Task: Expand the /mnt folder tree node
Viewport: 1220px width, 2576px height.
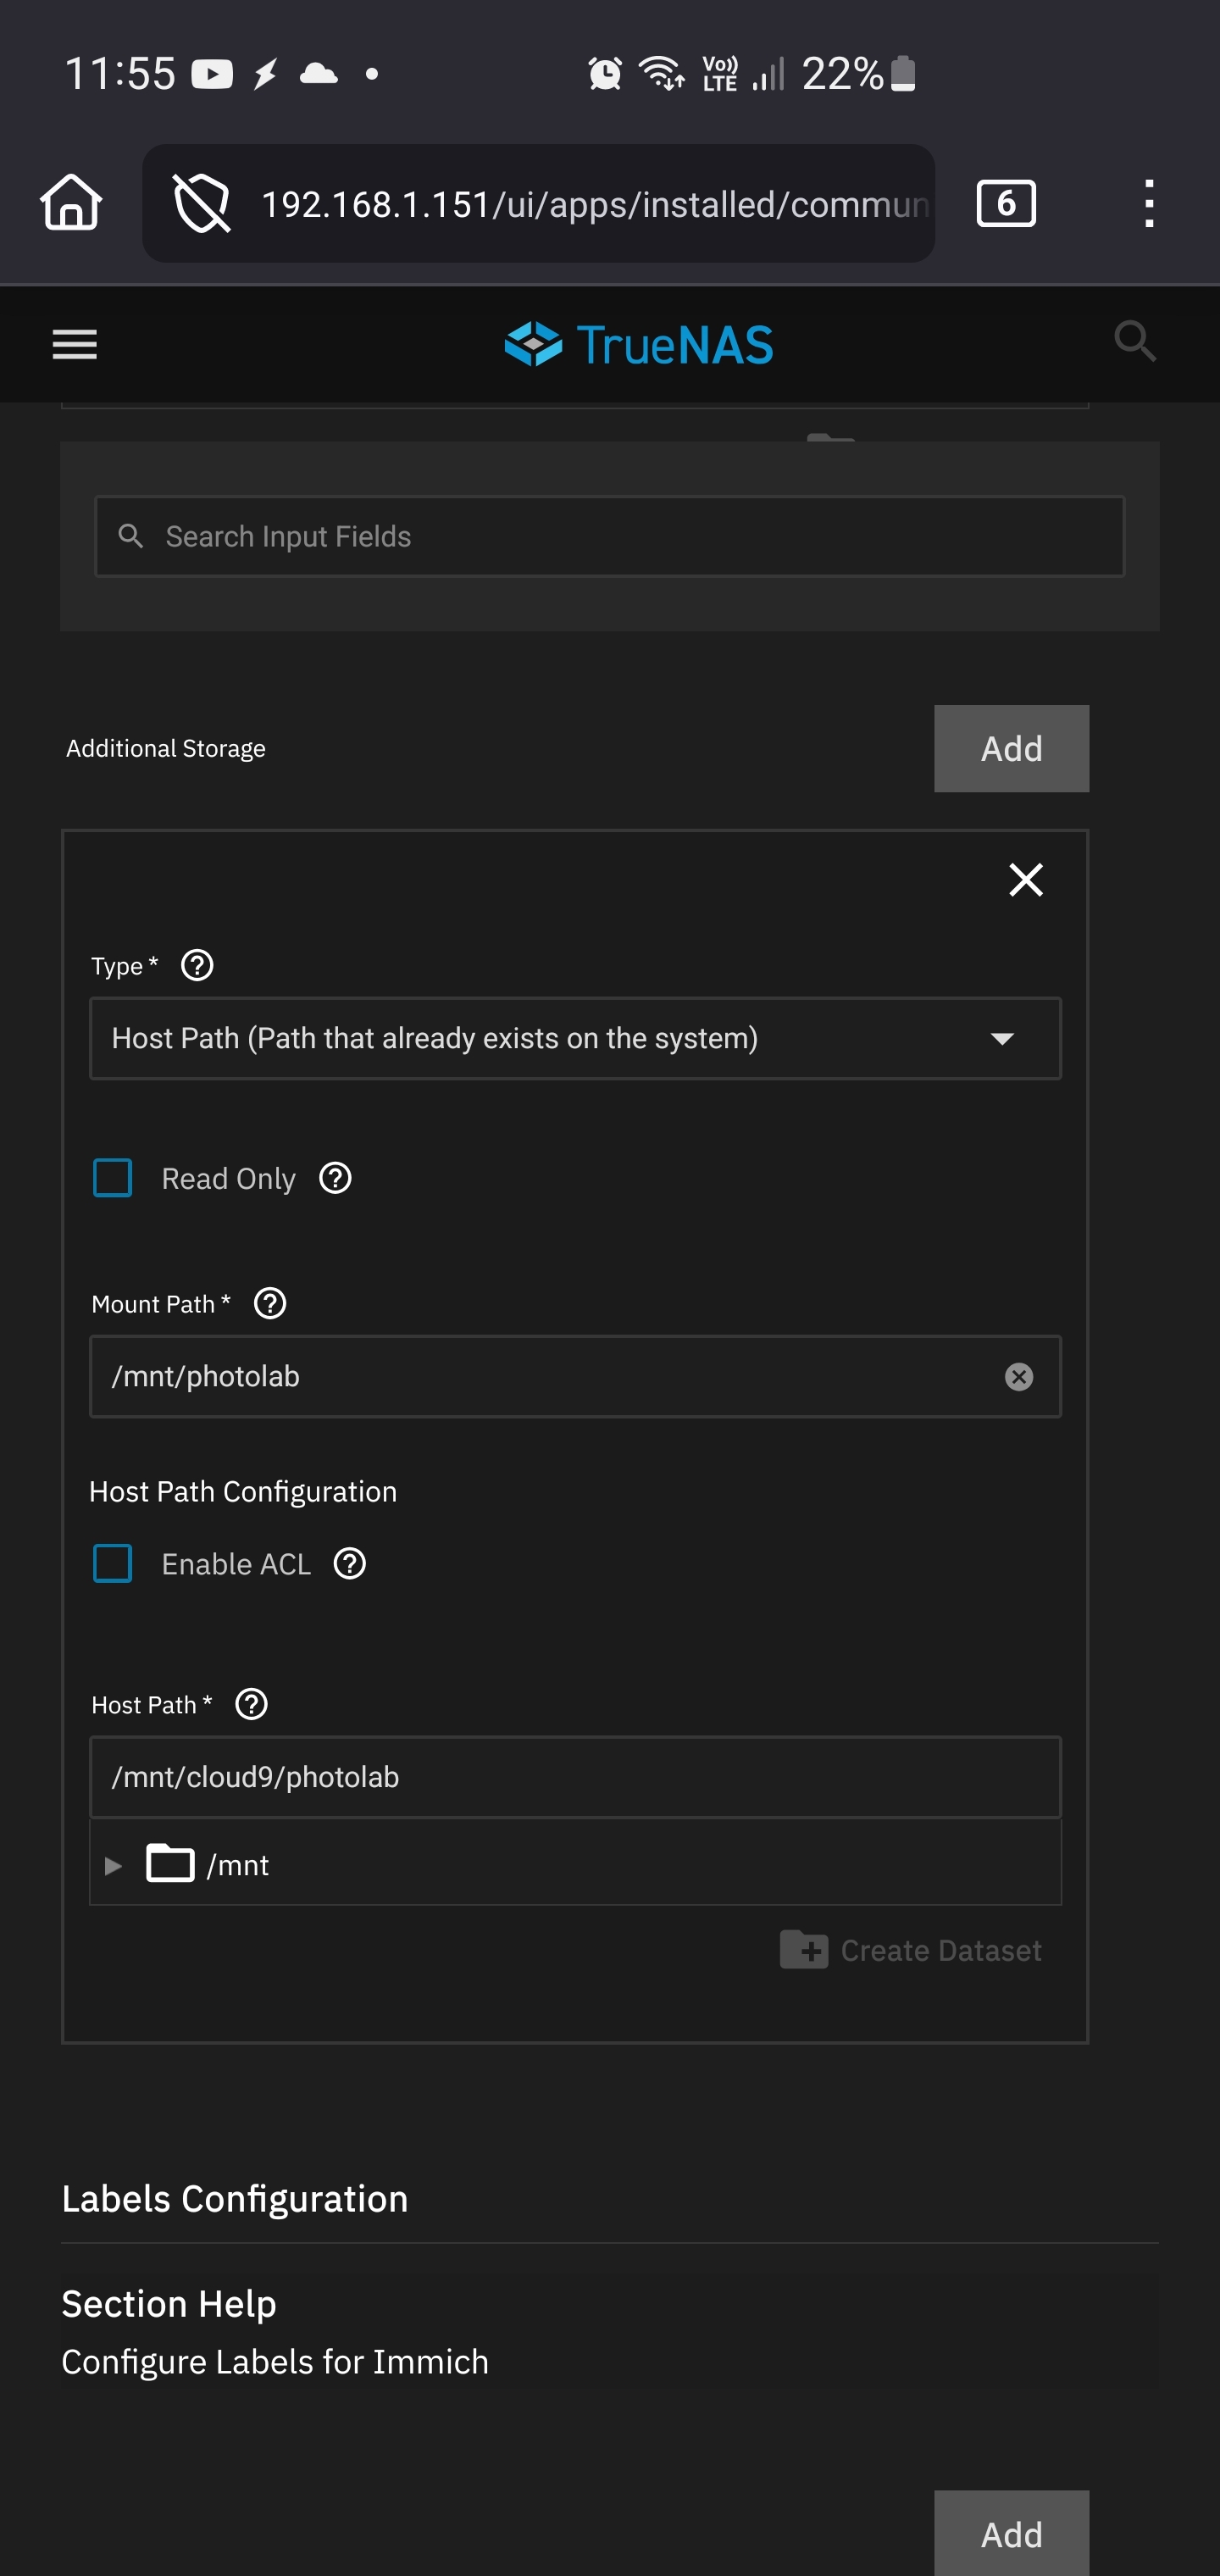Action: coord(114,1866)
